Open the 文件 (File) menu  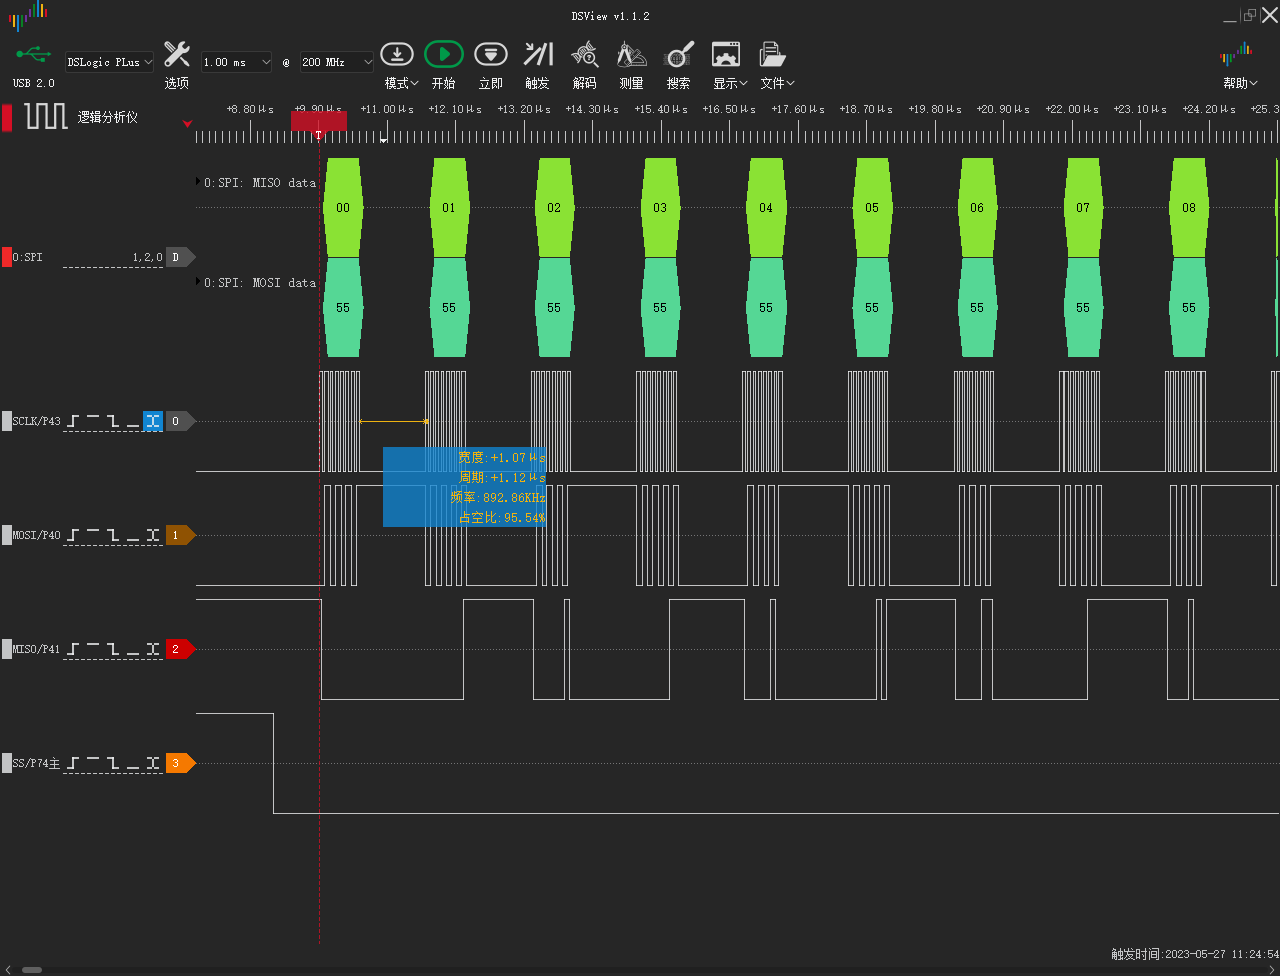777,83
